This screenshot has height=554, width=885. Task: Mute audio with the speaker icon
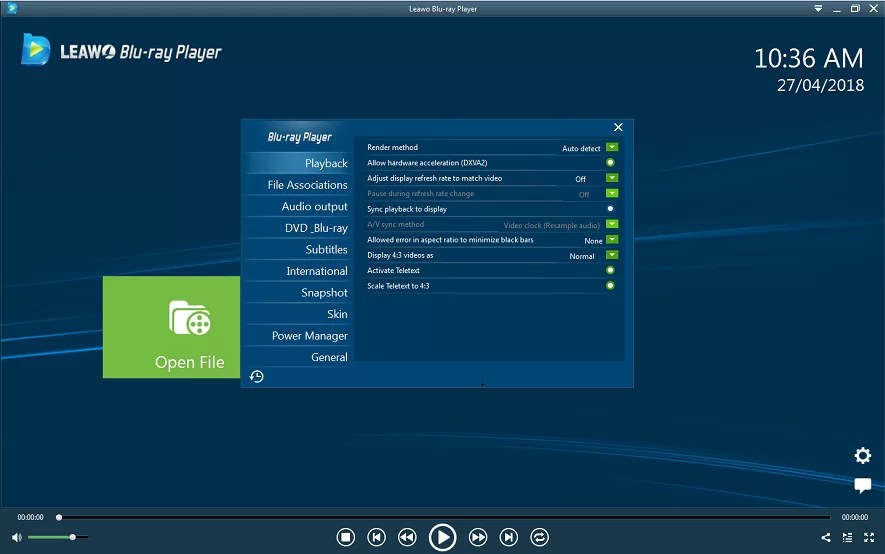[x=17, y=537]
